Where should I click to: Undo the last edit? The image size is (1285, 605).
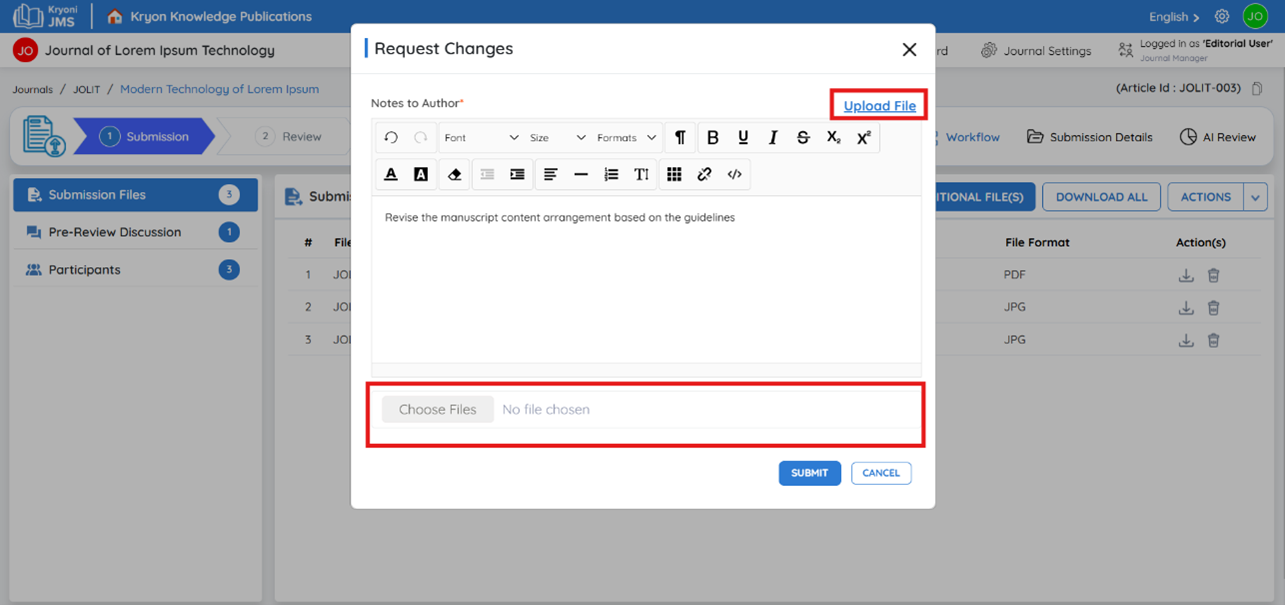point(391,137)
